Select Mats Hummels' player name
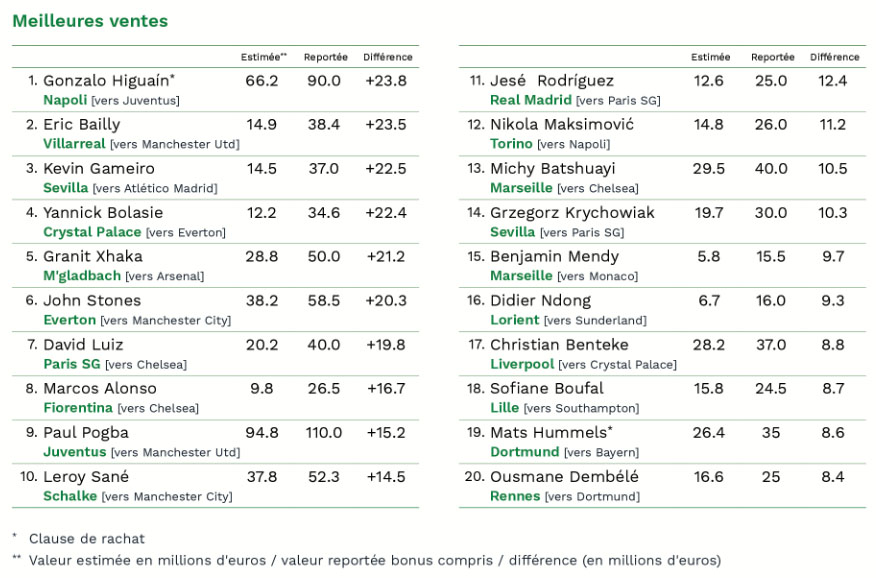The width and height of the screenshot is (876, 578). (547, 433)
